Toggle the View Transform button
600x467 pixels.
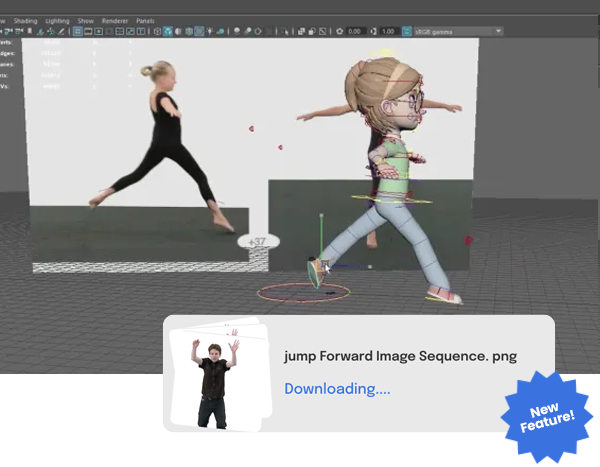tap(407, 31)
